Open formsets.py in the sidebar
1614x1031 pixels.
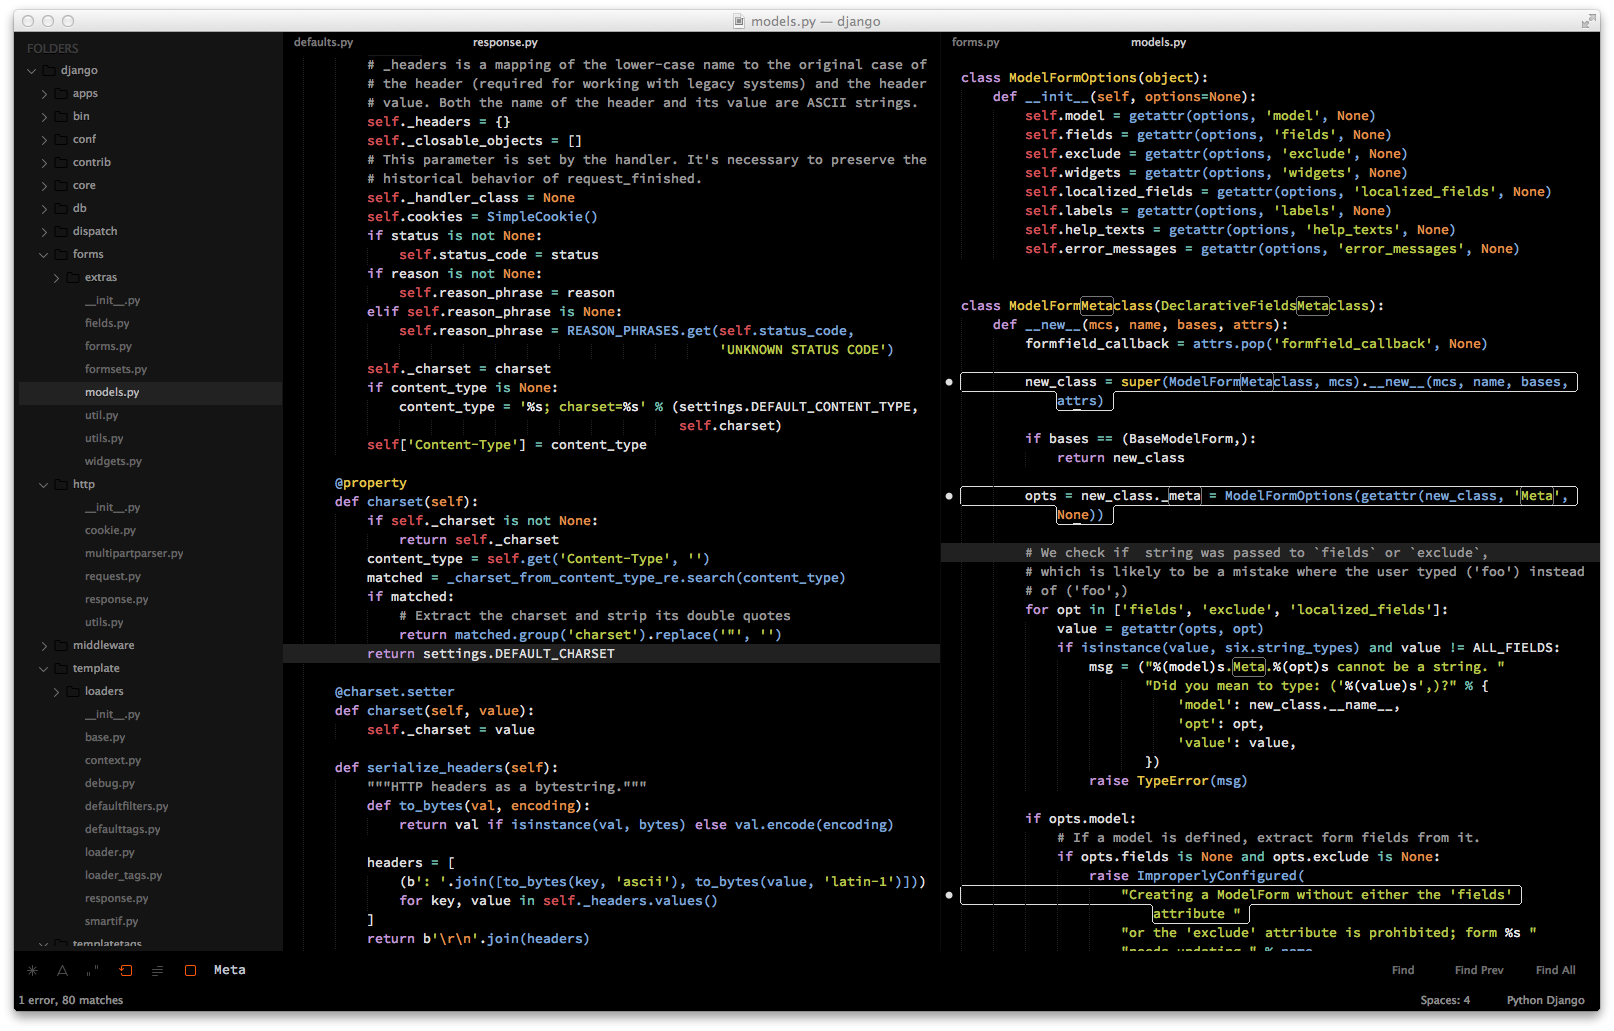click(x=116, y=369)
